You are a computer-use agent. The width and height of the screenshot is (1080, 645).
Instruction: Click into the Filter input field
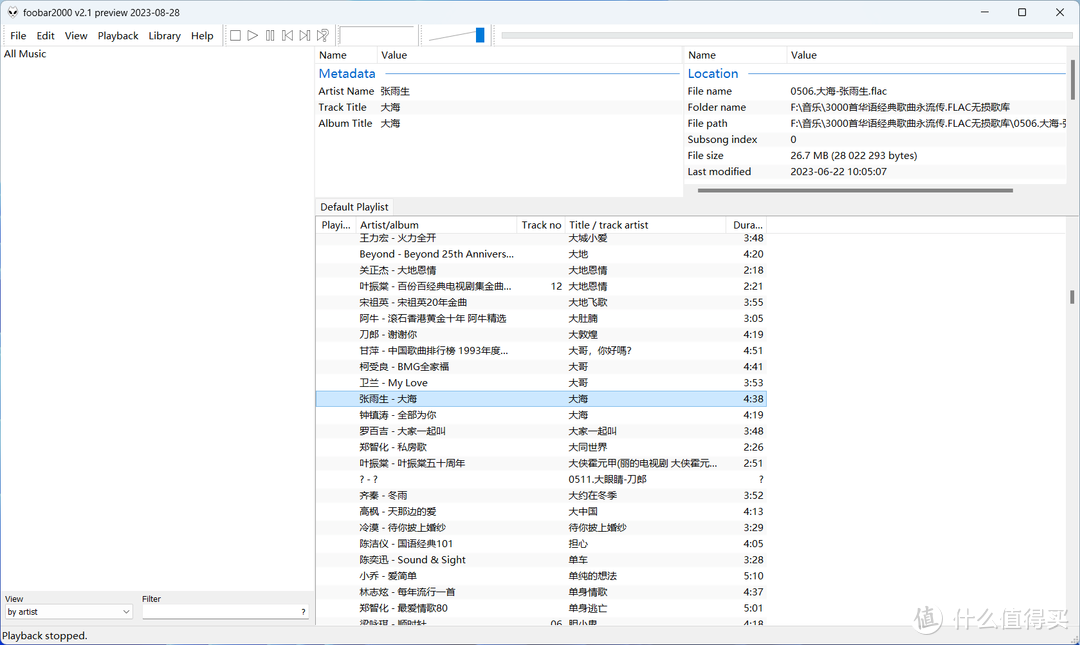pos(220,612)
